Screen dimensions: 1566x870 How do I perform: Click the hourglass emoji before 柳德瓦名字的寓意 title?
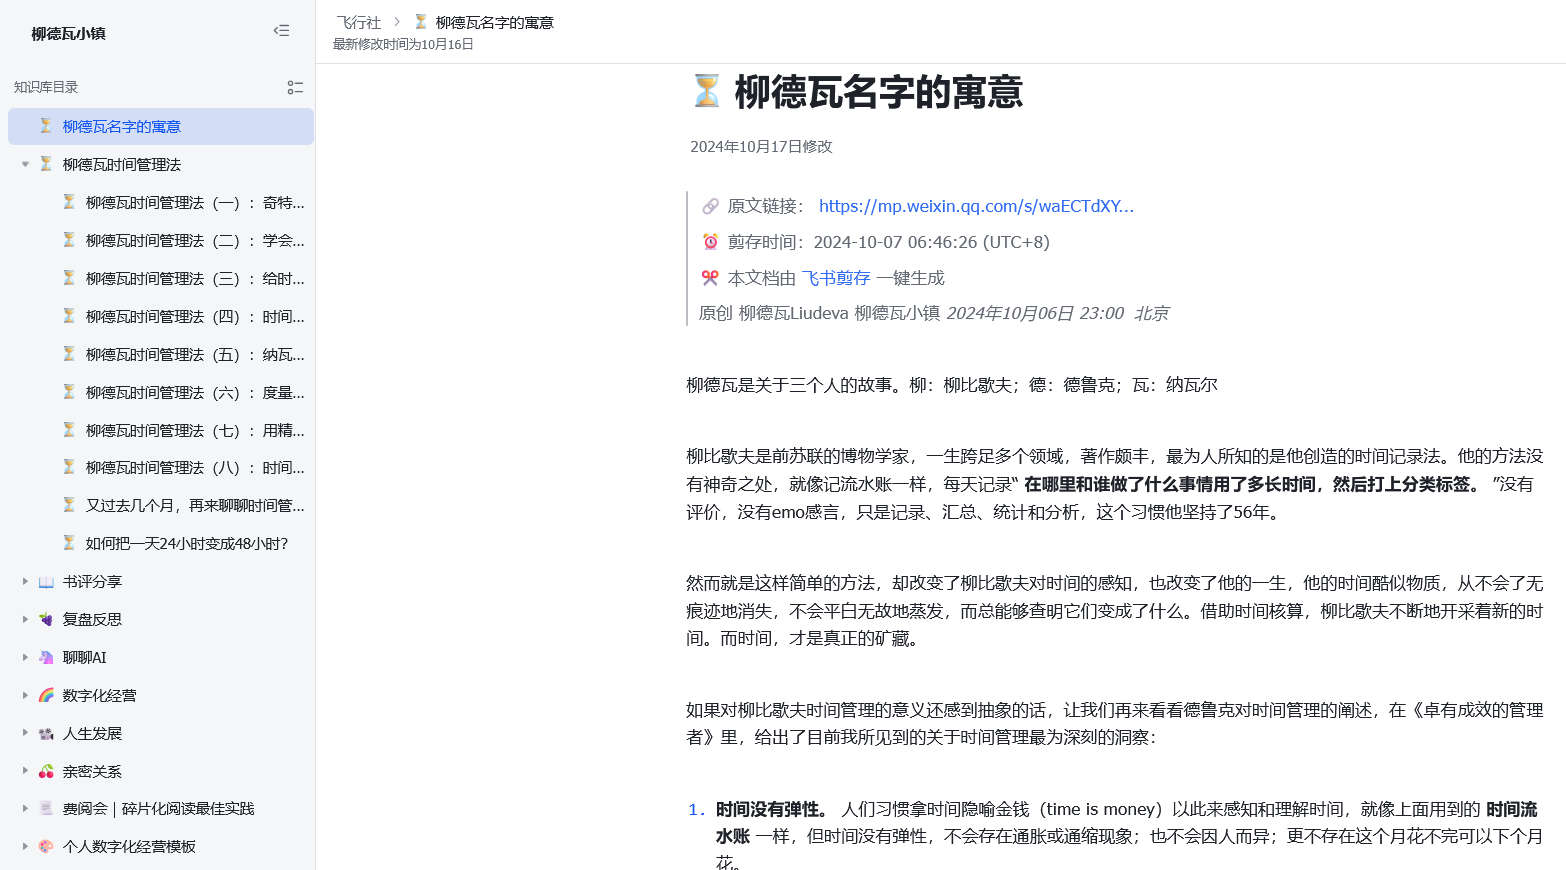(x=707, y=91)
